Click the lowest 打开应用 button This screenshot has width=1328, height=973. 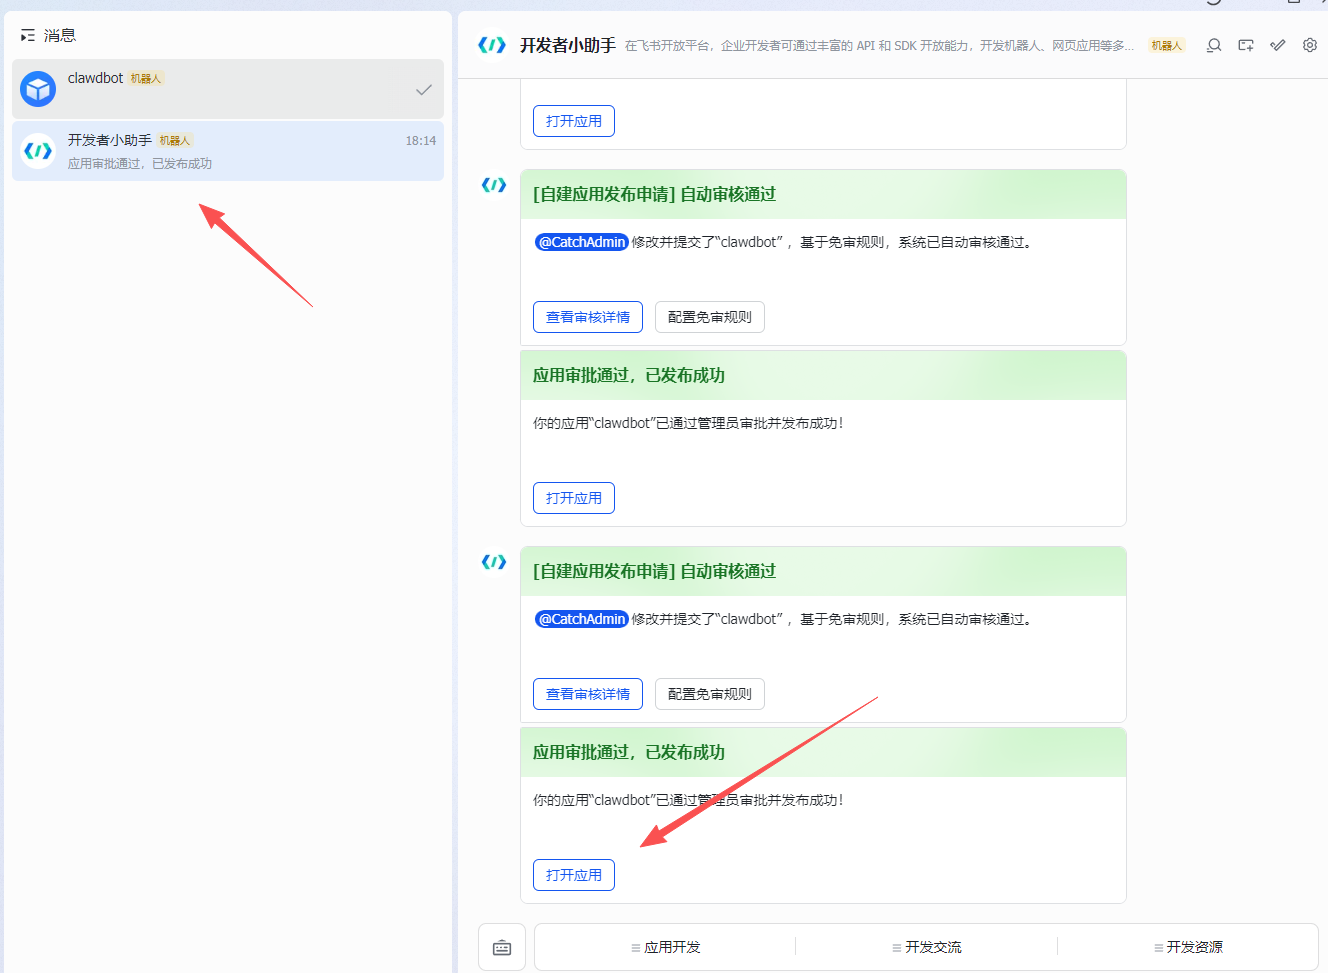coord(573,874)
